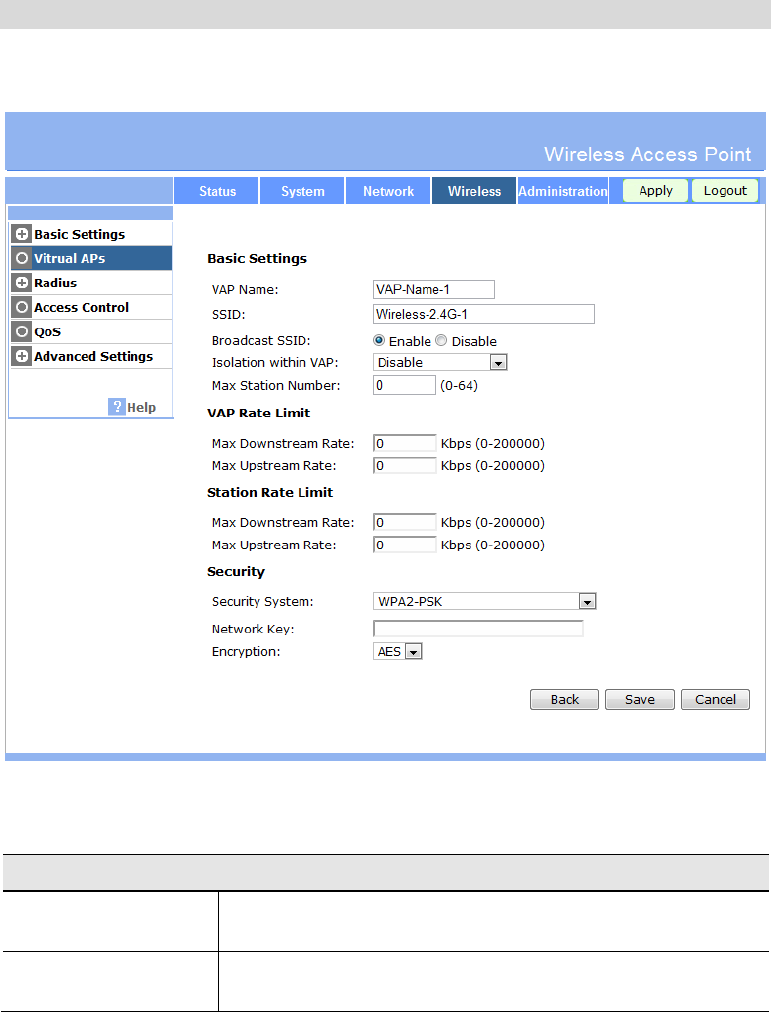Switch to the Status tab
The image size is (771, 1012).
217,191
